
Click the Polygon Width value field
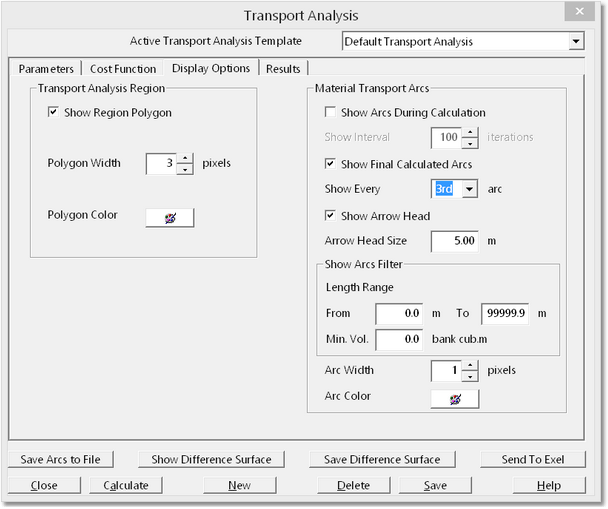(x=161, y=164)
